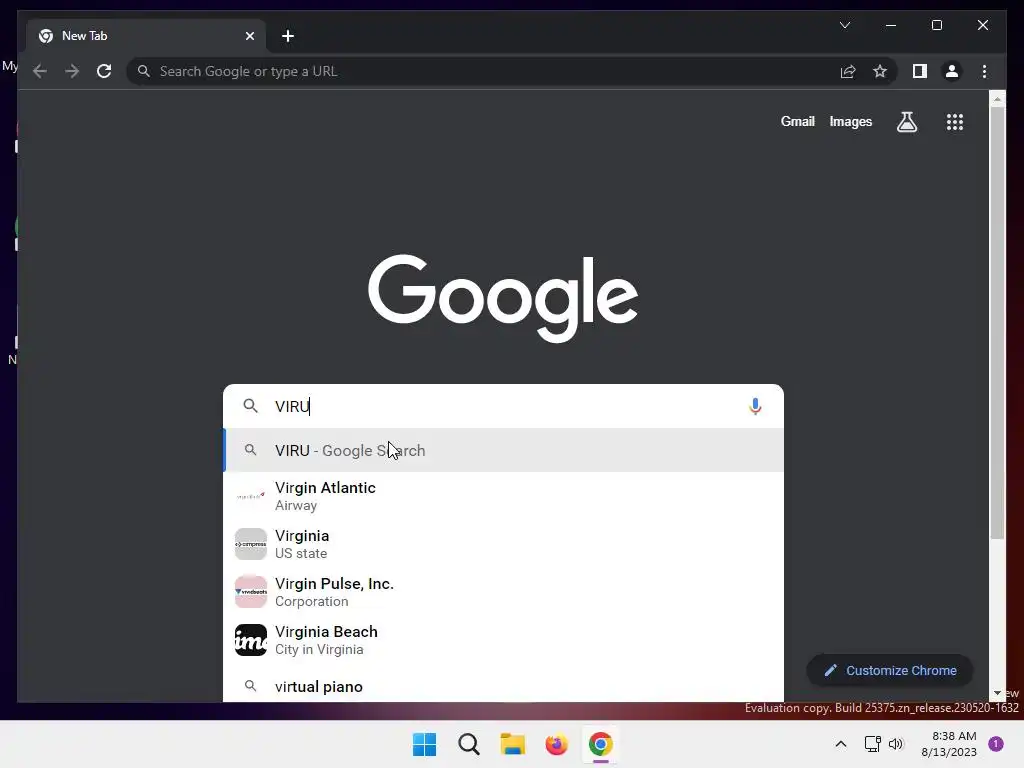Select Virginia Beach suggestion
This screenshot has height=768, width=1024.
(x=504, y=640)
